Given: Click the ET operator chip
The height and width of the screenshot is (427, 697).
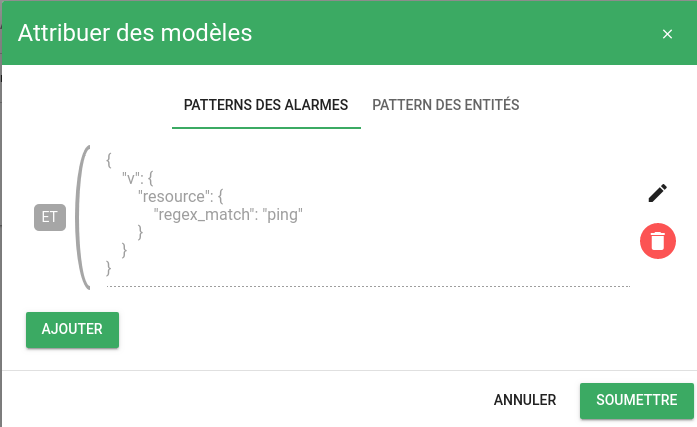Looking at the screenshot, I should tap(49, 217).
